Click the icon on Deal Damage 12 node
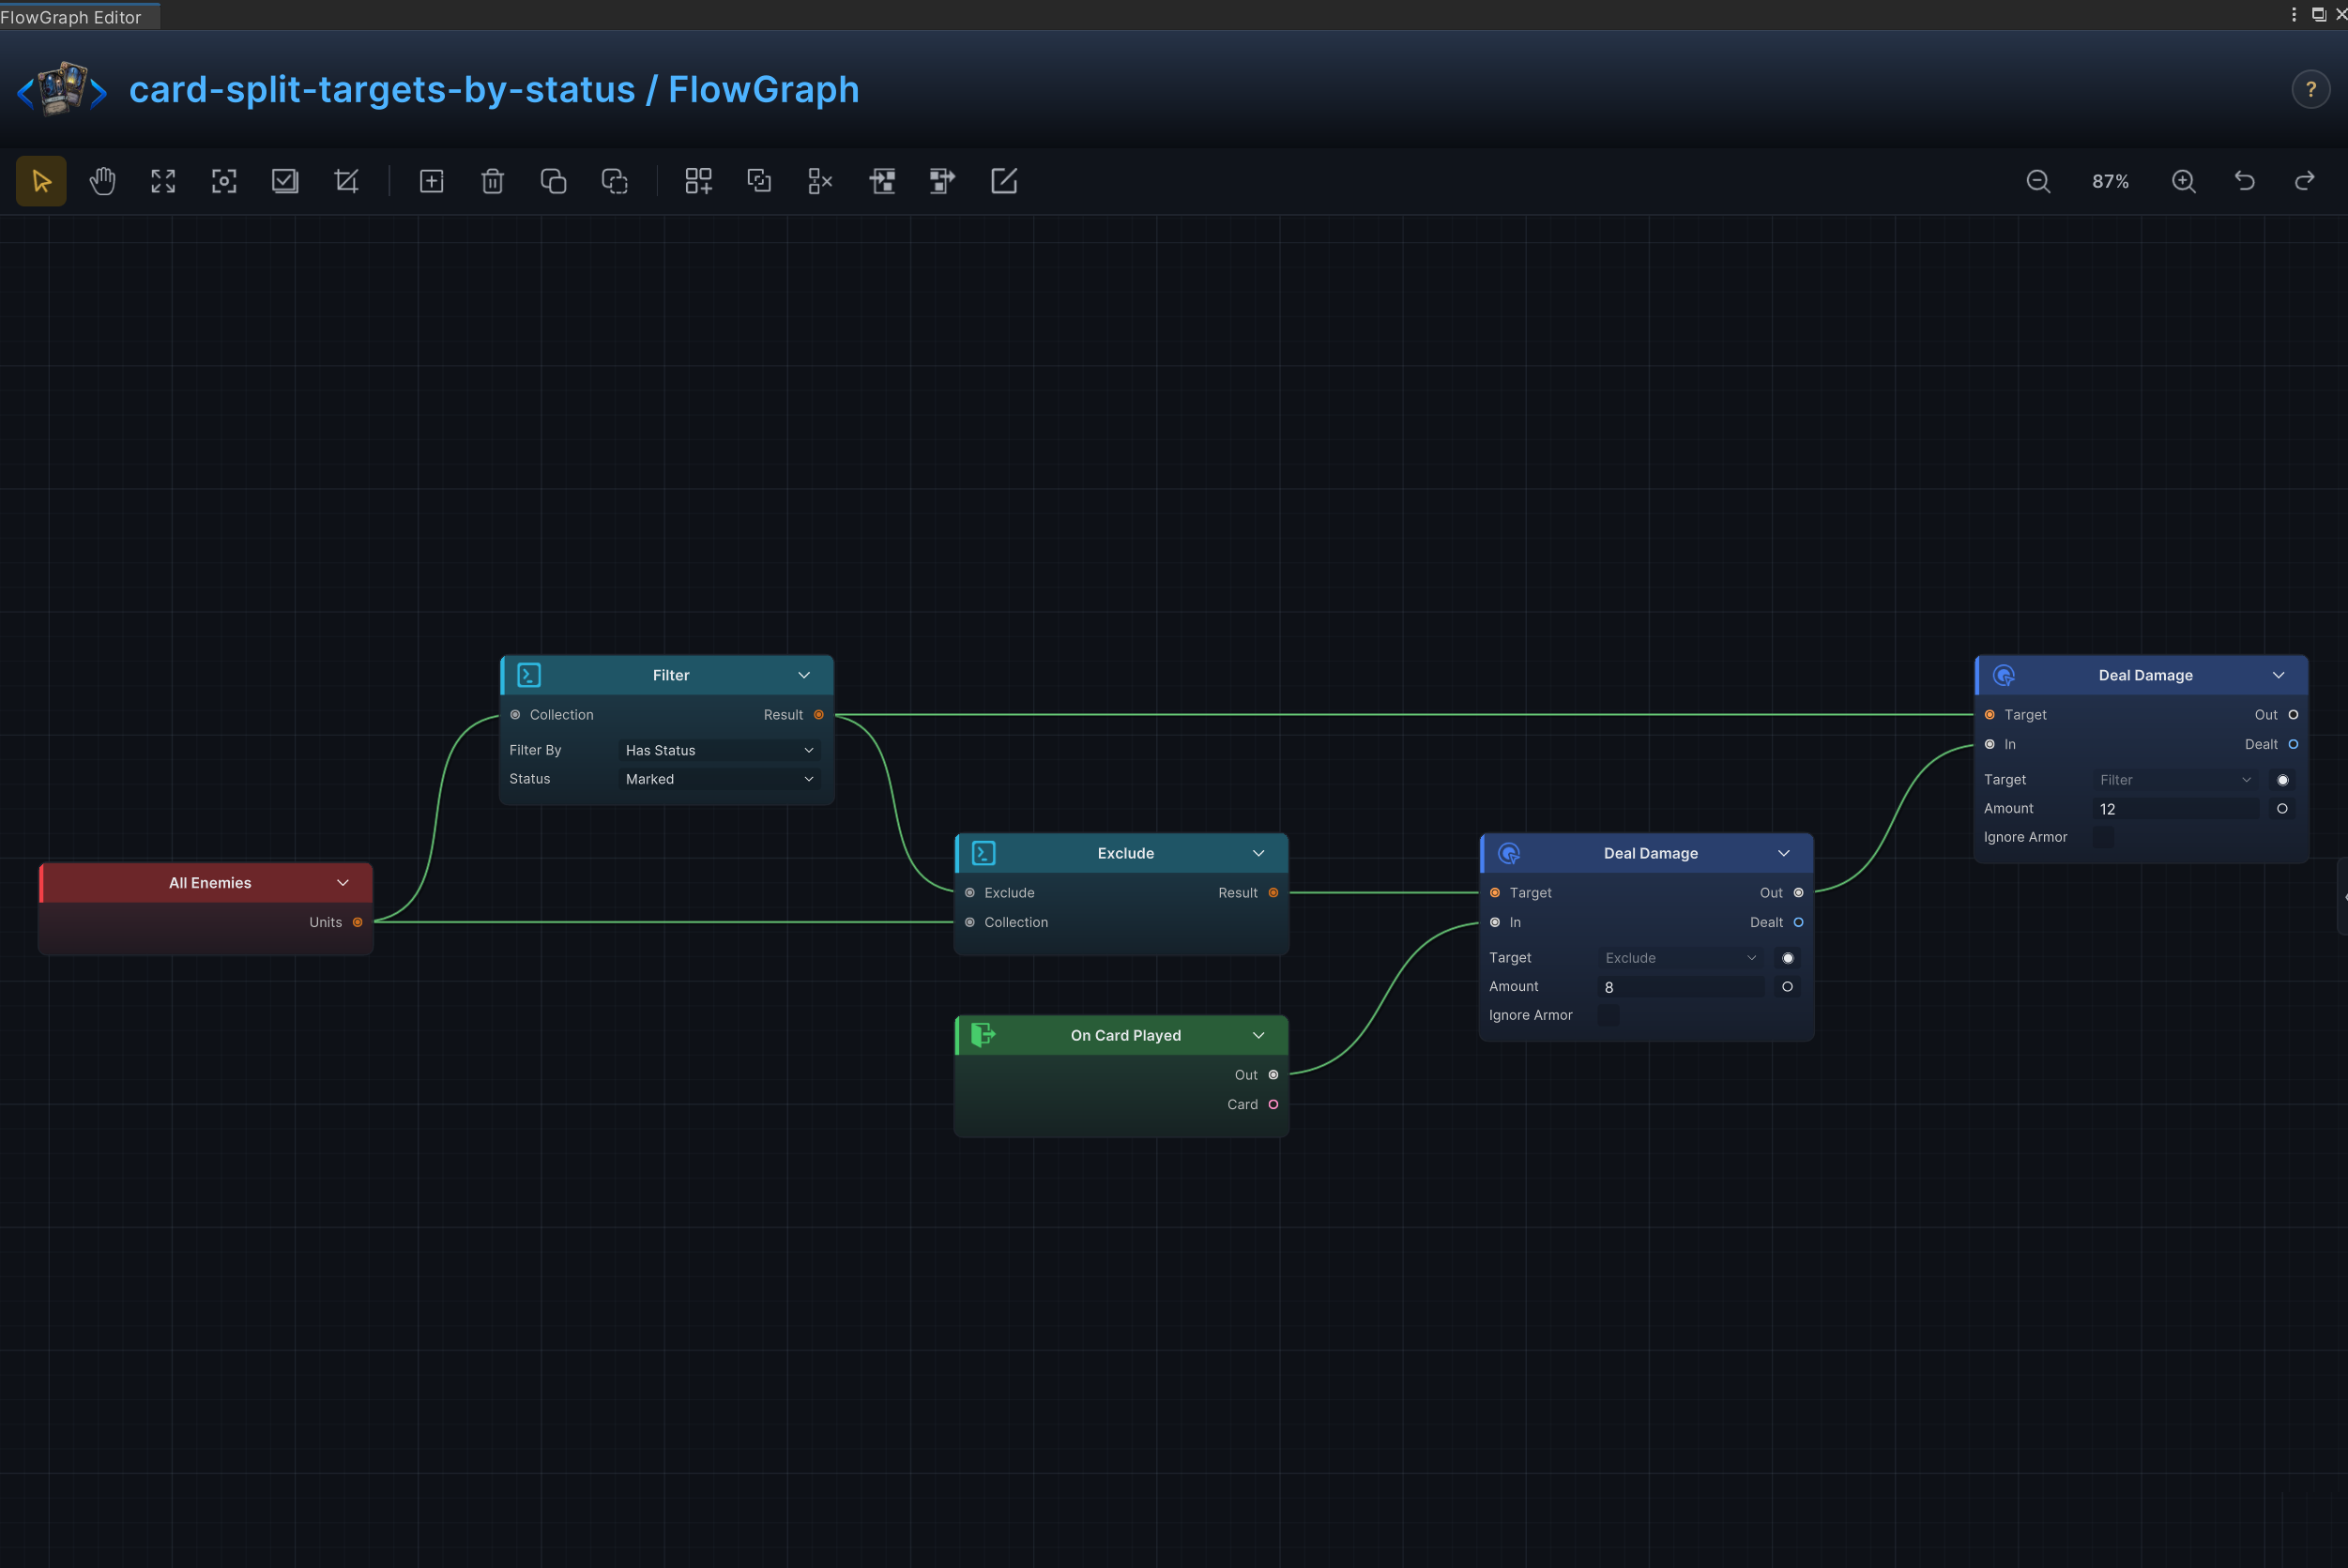 click(x=2003, y=675)
